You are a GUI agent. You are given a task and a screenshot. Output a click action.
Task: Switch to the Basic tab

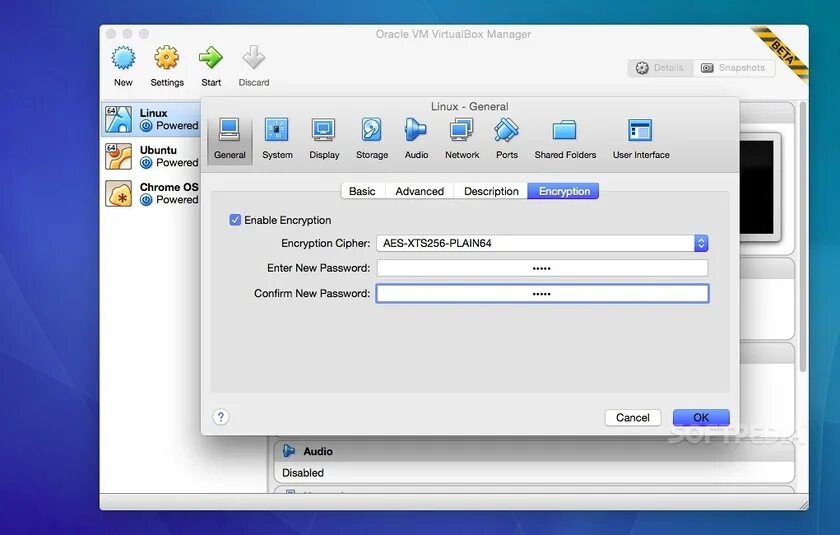click(362, 191)
